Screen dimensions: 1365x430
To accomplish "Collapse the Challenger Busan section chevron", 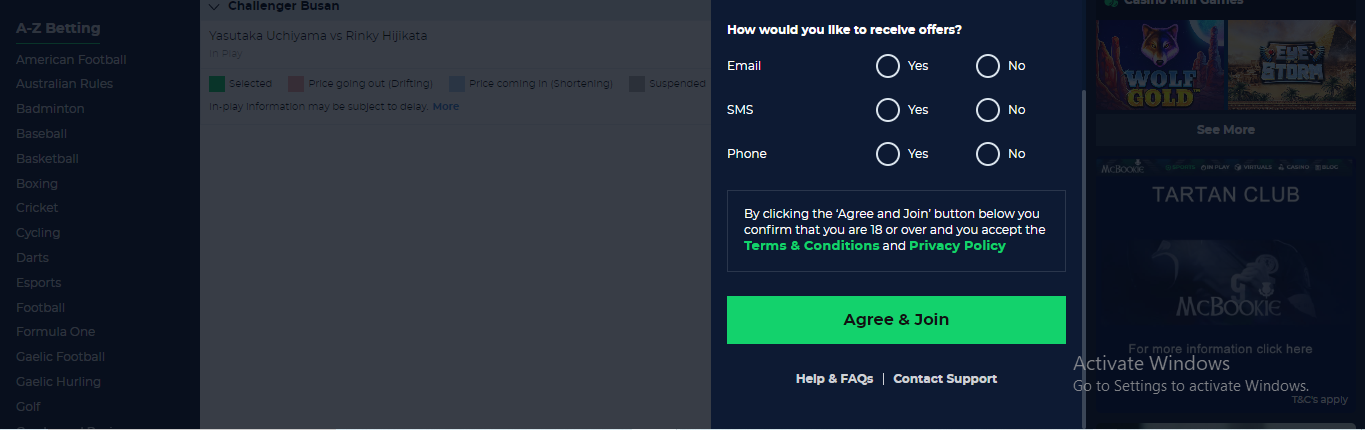I will (x=214, y=6).
